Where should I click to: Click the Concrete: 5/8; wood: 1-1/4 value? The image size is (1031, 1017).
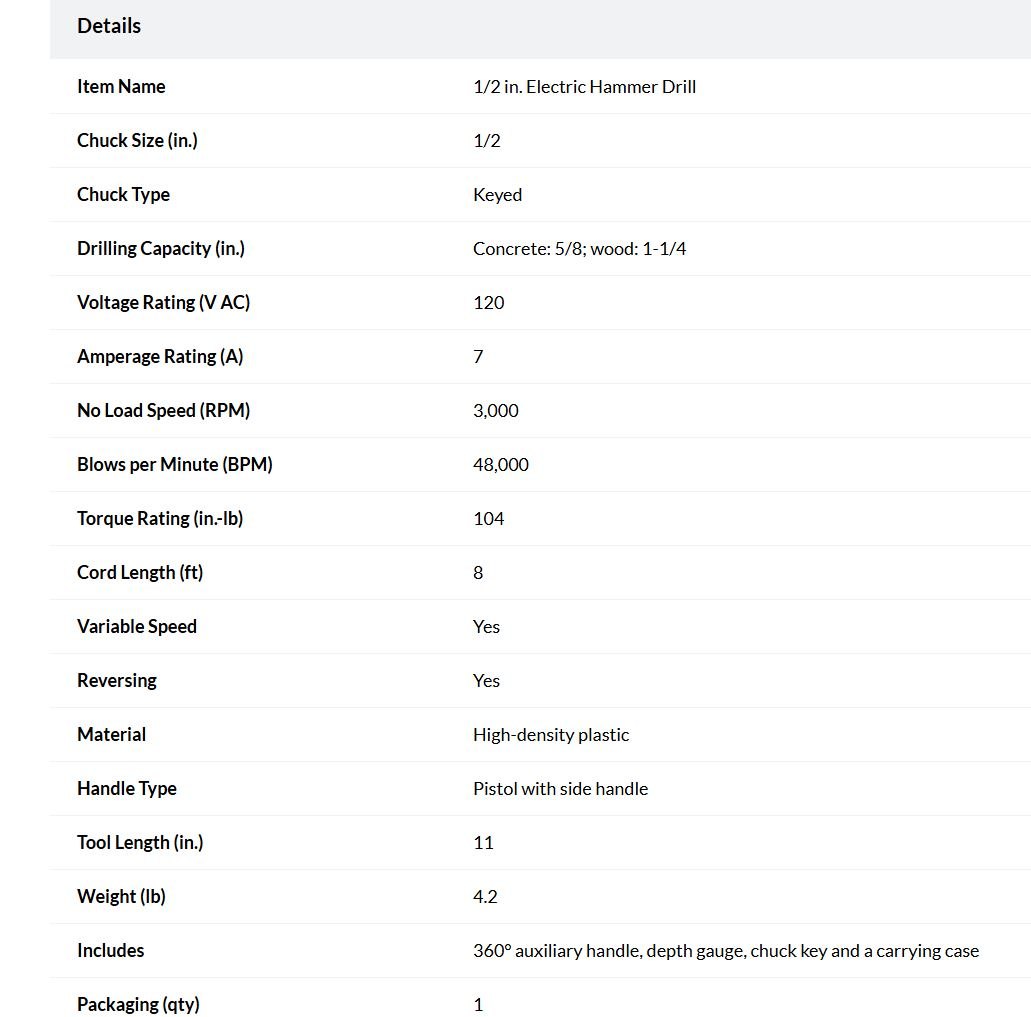pos(579,248)
